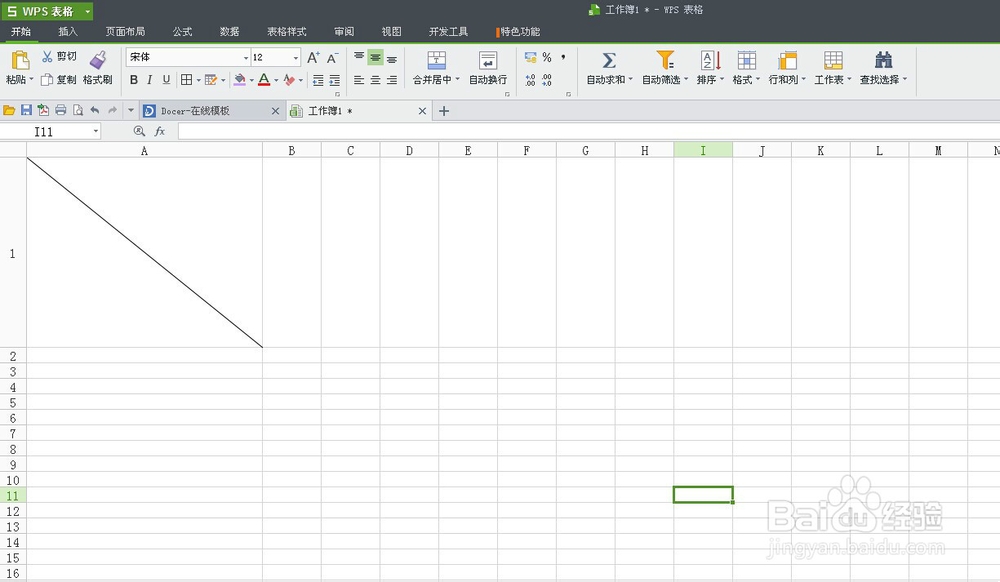Open the WPS 表格 application menu arrow

point(87,11)
